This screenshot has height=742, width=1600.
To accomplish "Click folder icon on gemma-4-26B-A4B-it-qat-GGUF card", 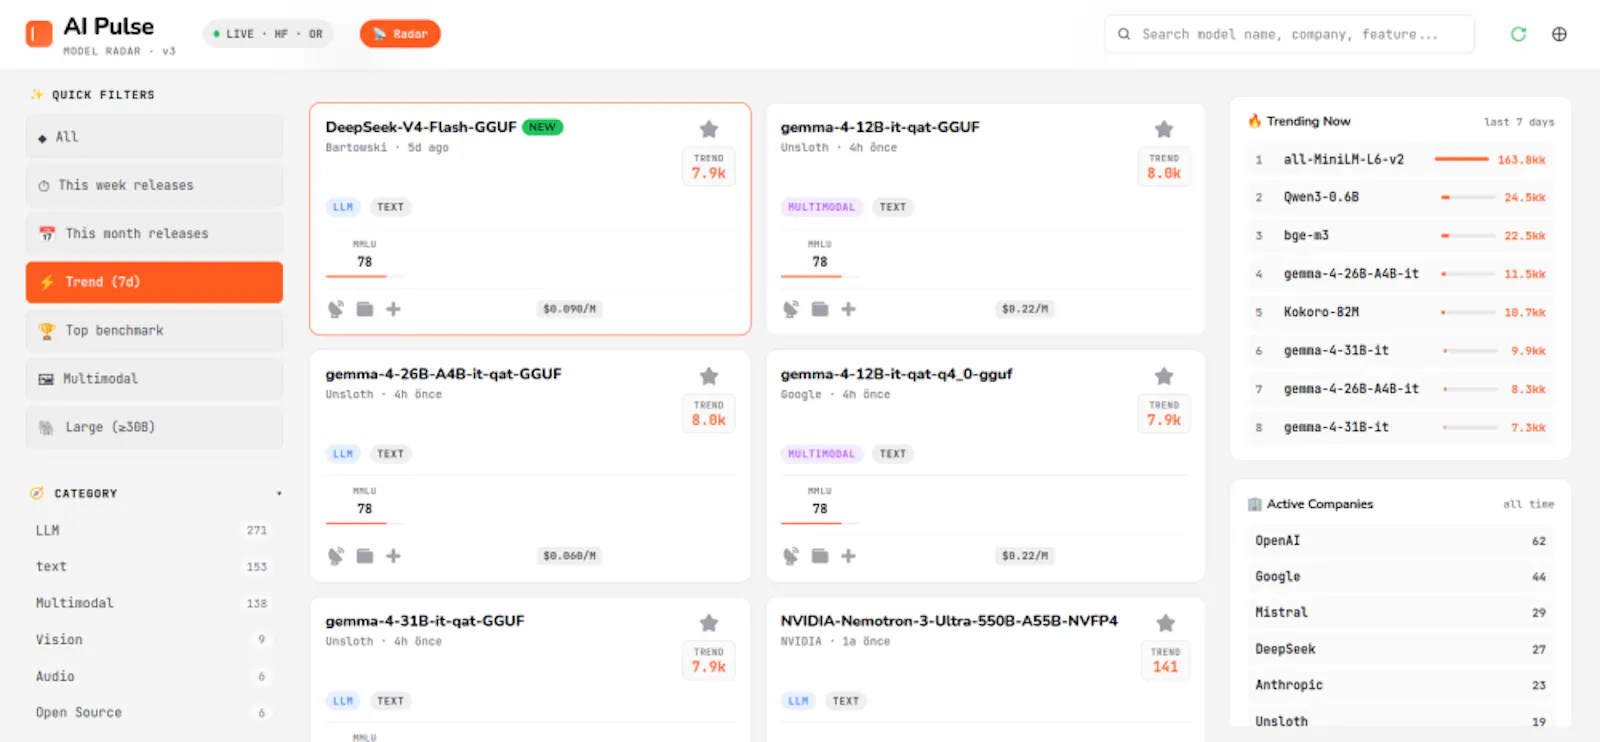I will (365, 556).
